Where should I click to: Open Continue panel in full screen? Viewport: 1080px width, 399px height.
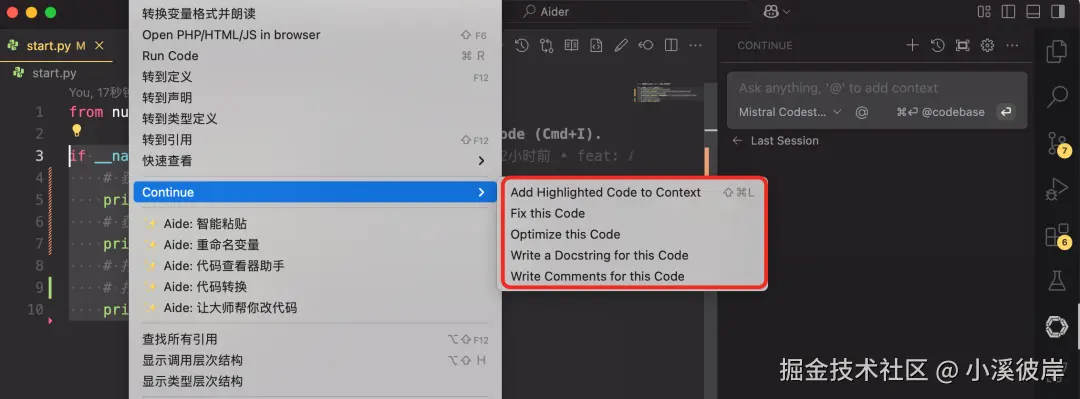click(962, 45)
